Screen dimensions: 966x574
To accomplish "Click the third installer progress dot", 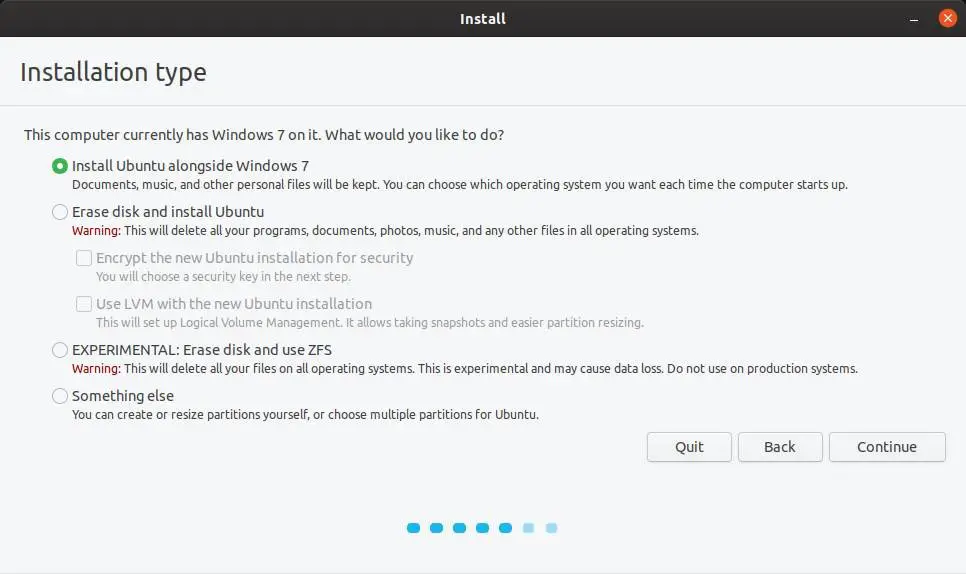I will pos(460,528).
